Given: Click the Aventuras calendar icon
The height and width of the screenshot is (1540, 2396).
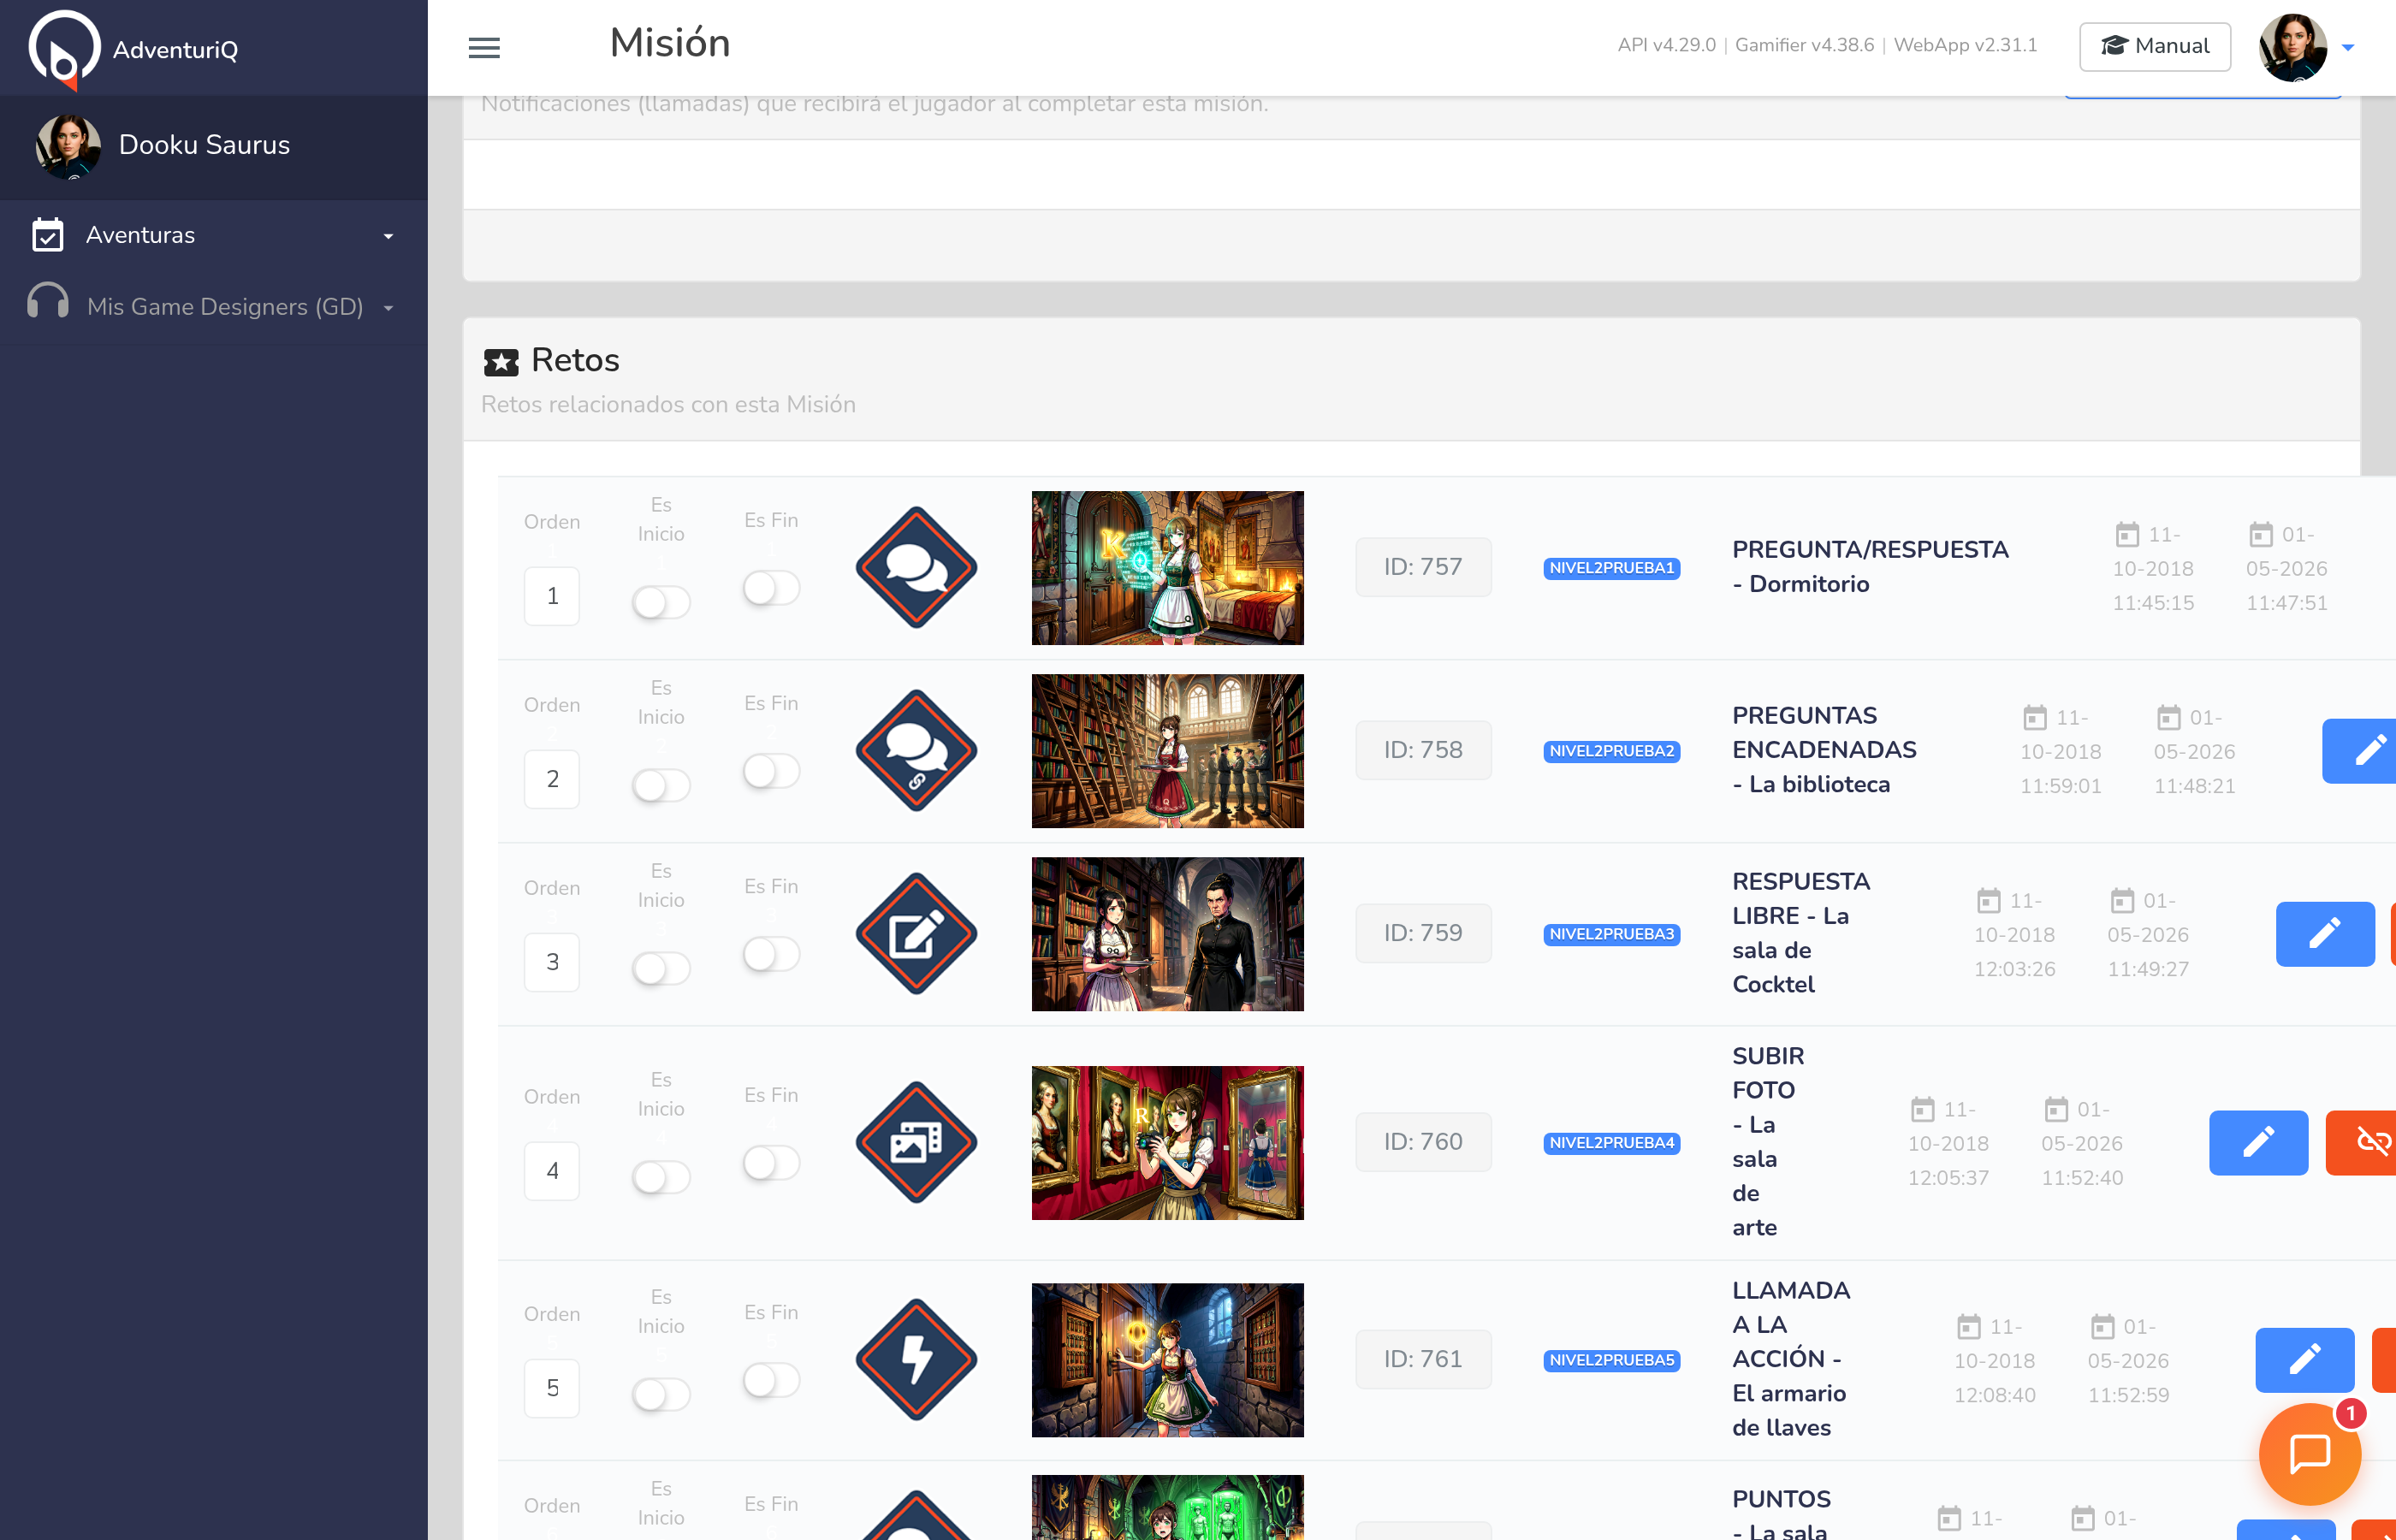Looking at the screenshot, I should 48,235.
